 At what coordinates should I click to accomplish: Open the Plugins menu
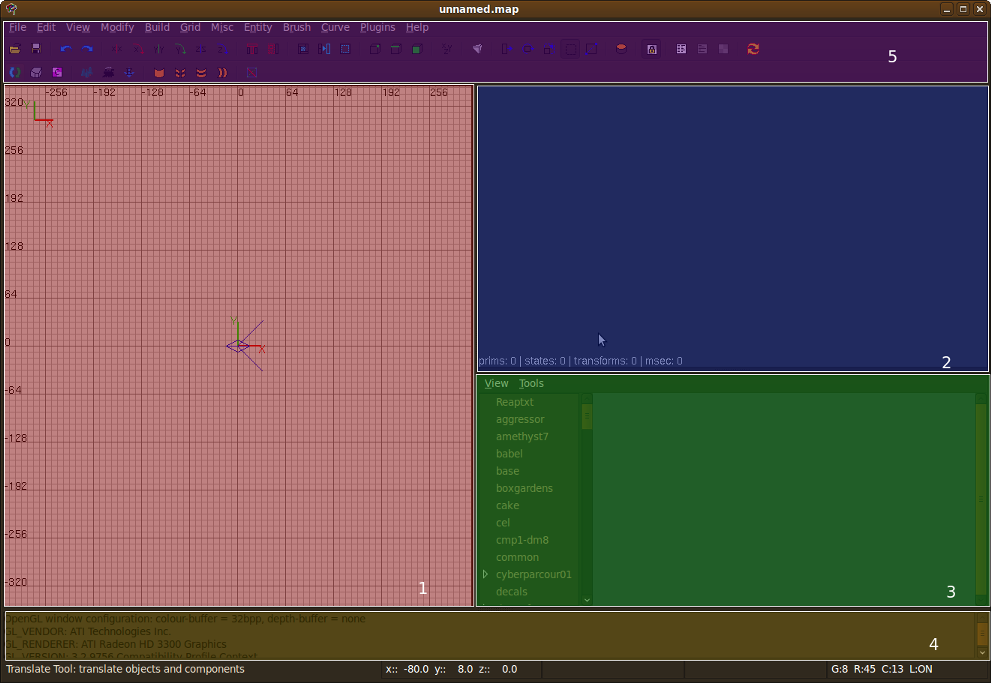[x=377, y=28]
